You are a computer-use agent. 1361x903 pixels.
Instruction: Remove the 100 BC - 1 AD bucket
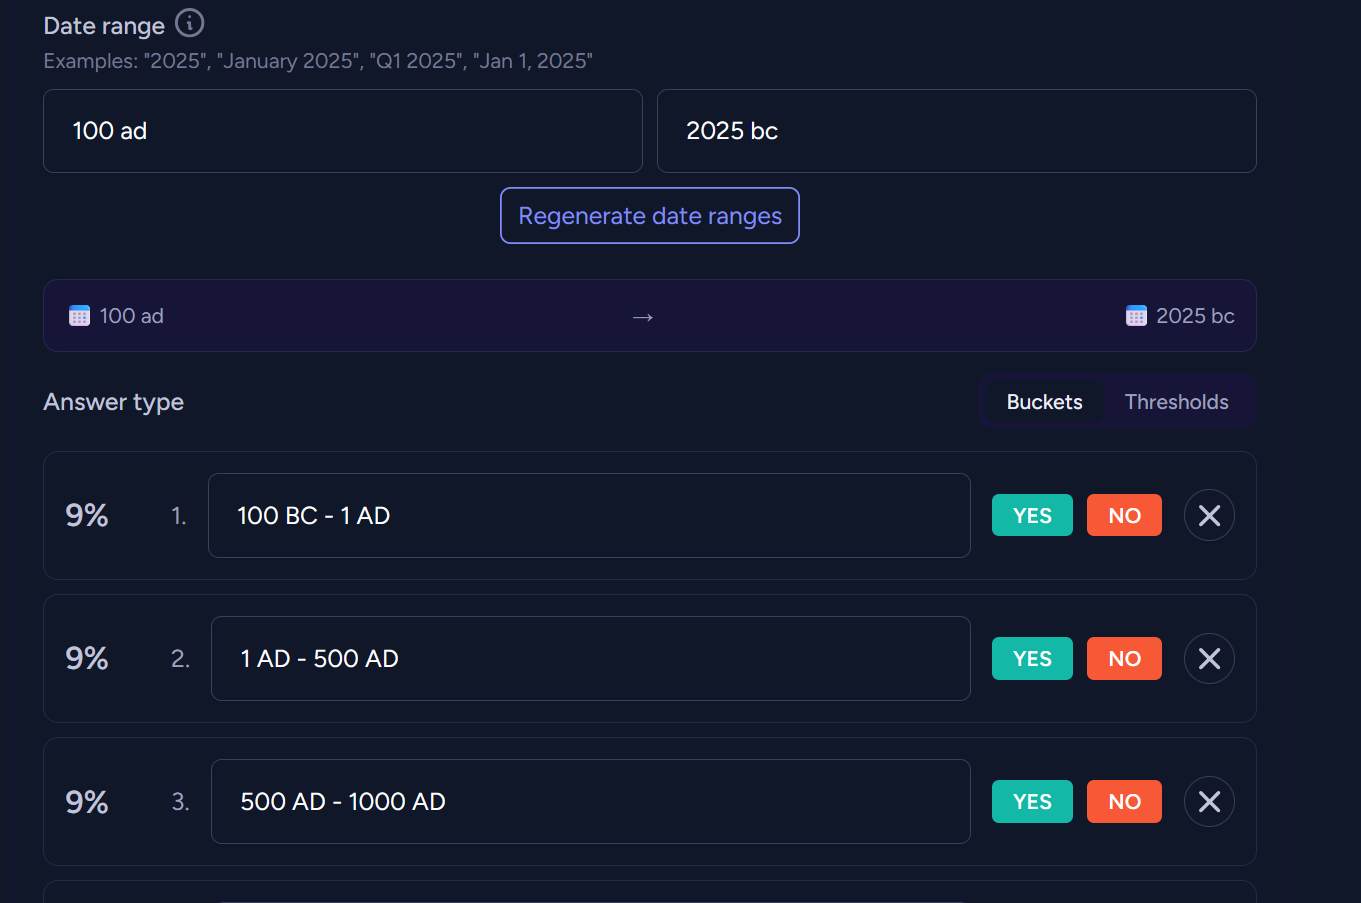click(x=1209, y=515)
